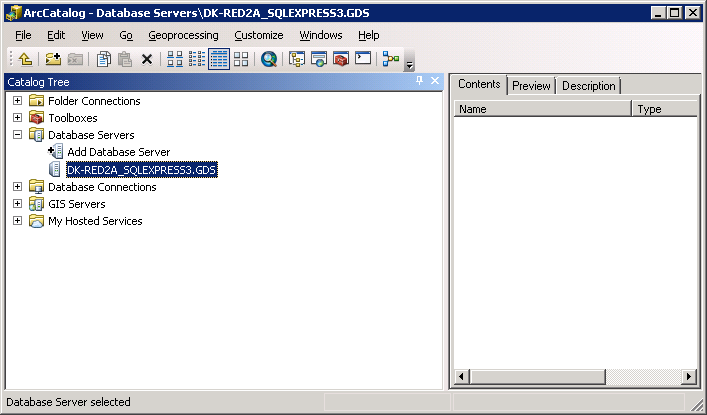
Task: Click status text Database Server selected
Action: tap(68, 402)
